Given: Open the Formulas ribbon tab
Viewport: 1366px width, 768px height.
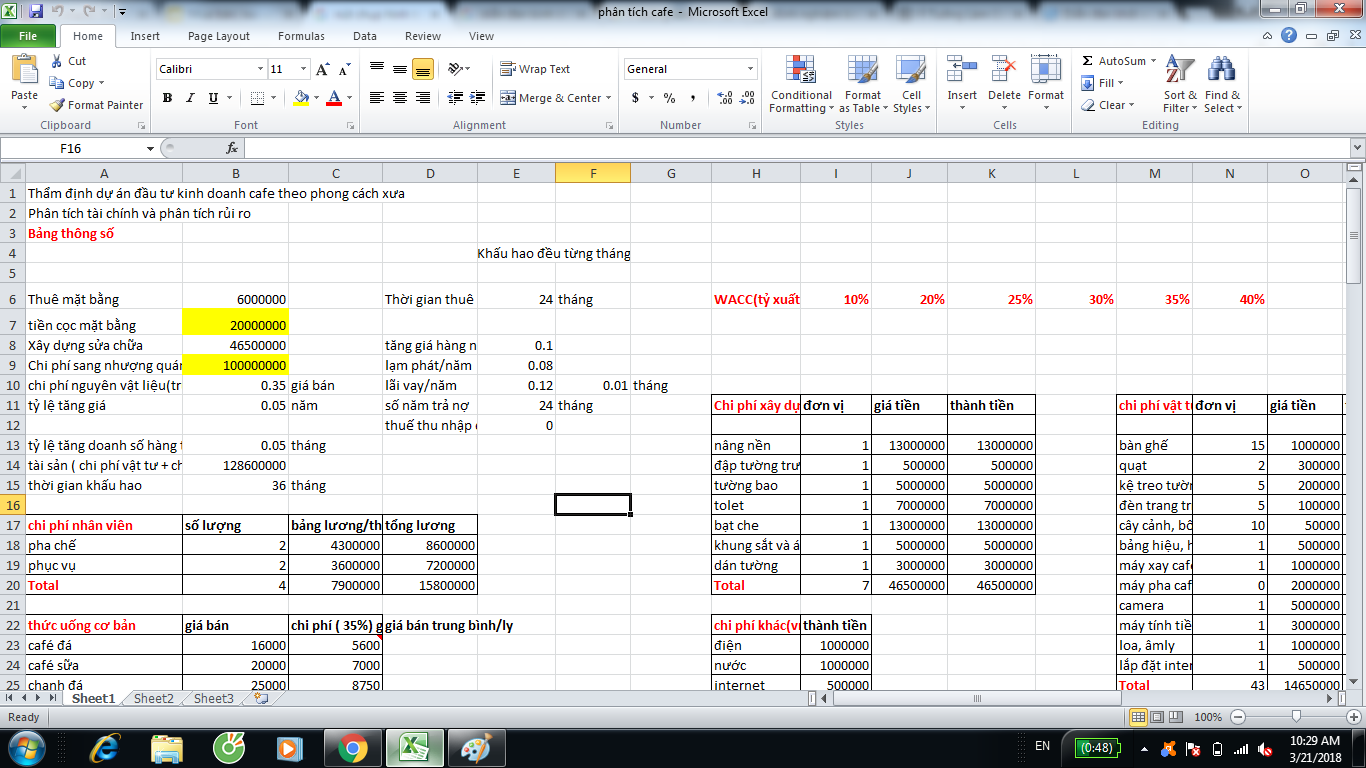Looking at the screenshot, I should click(x=301, y=36).
